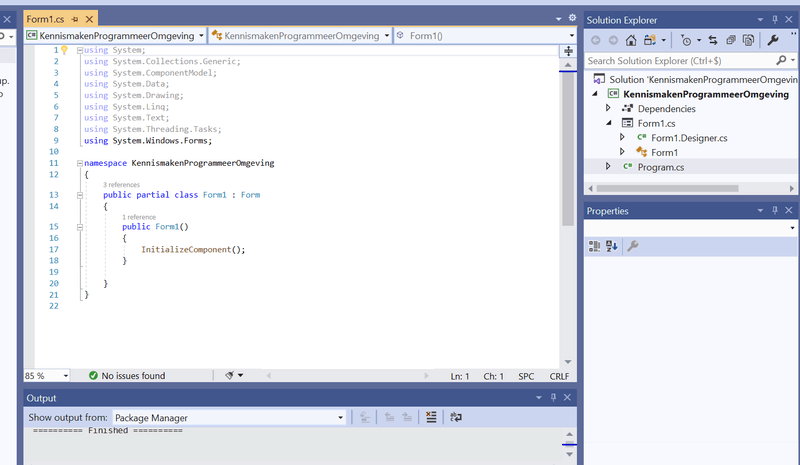Click the CRLF line ending indicator
Image resolution: width=800 pixels, height=465 pixels.
point(559,376)
